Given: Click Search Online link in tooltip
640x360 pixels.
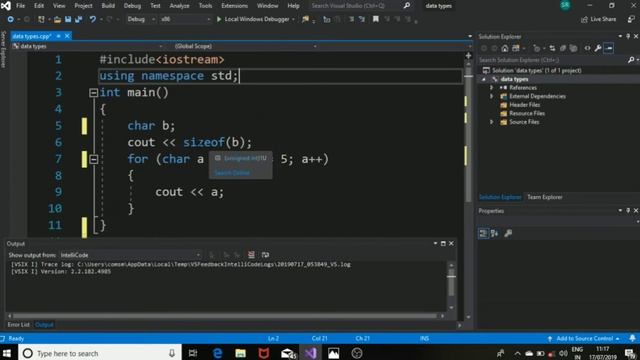Looking at the screenshot, I should coord(232,173).
